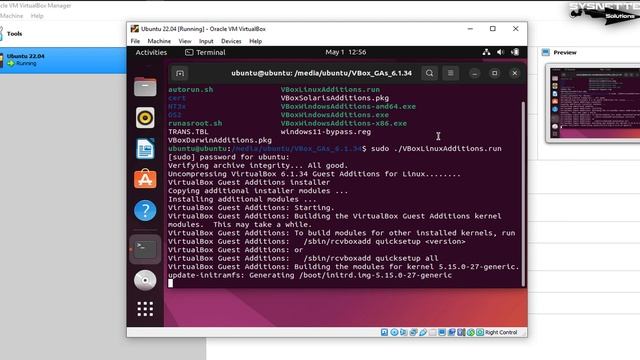This screenshot has width=640, height=360.
Task: Click VBoxDarwinAdditions.pkg in the terminal listing
Action: point(220,140)
